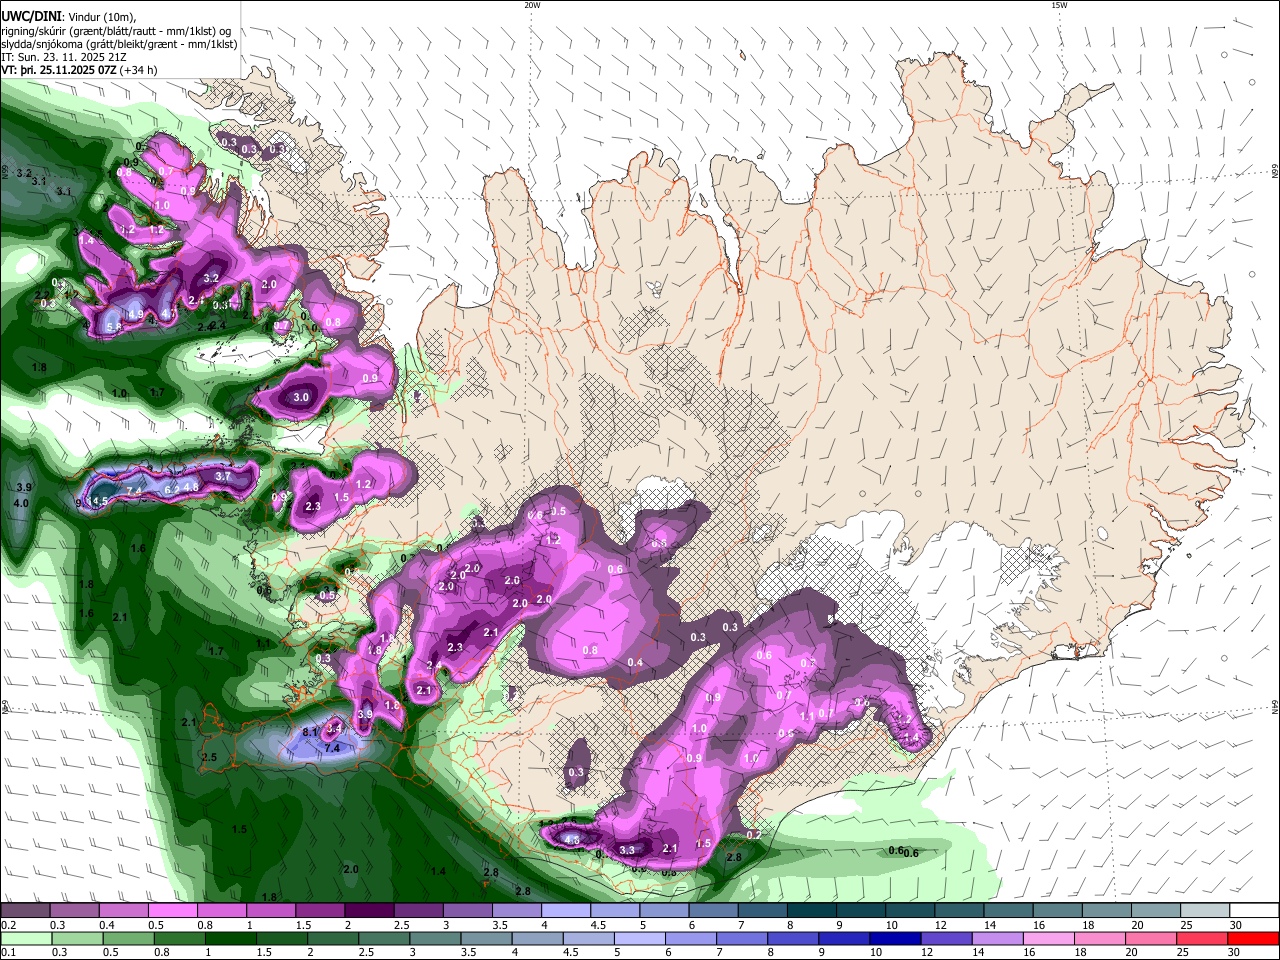Click the 'slydda/snjókoma' legend description line
This screenshot has width=1280, height=960.
pyautogui.click(x=119, y=43)
